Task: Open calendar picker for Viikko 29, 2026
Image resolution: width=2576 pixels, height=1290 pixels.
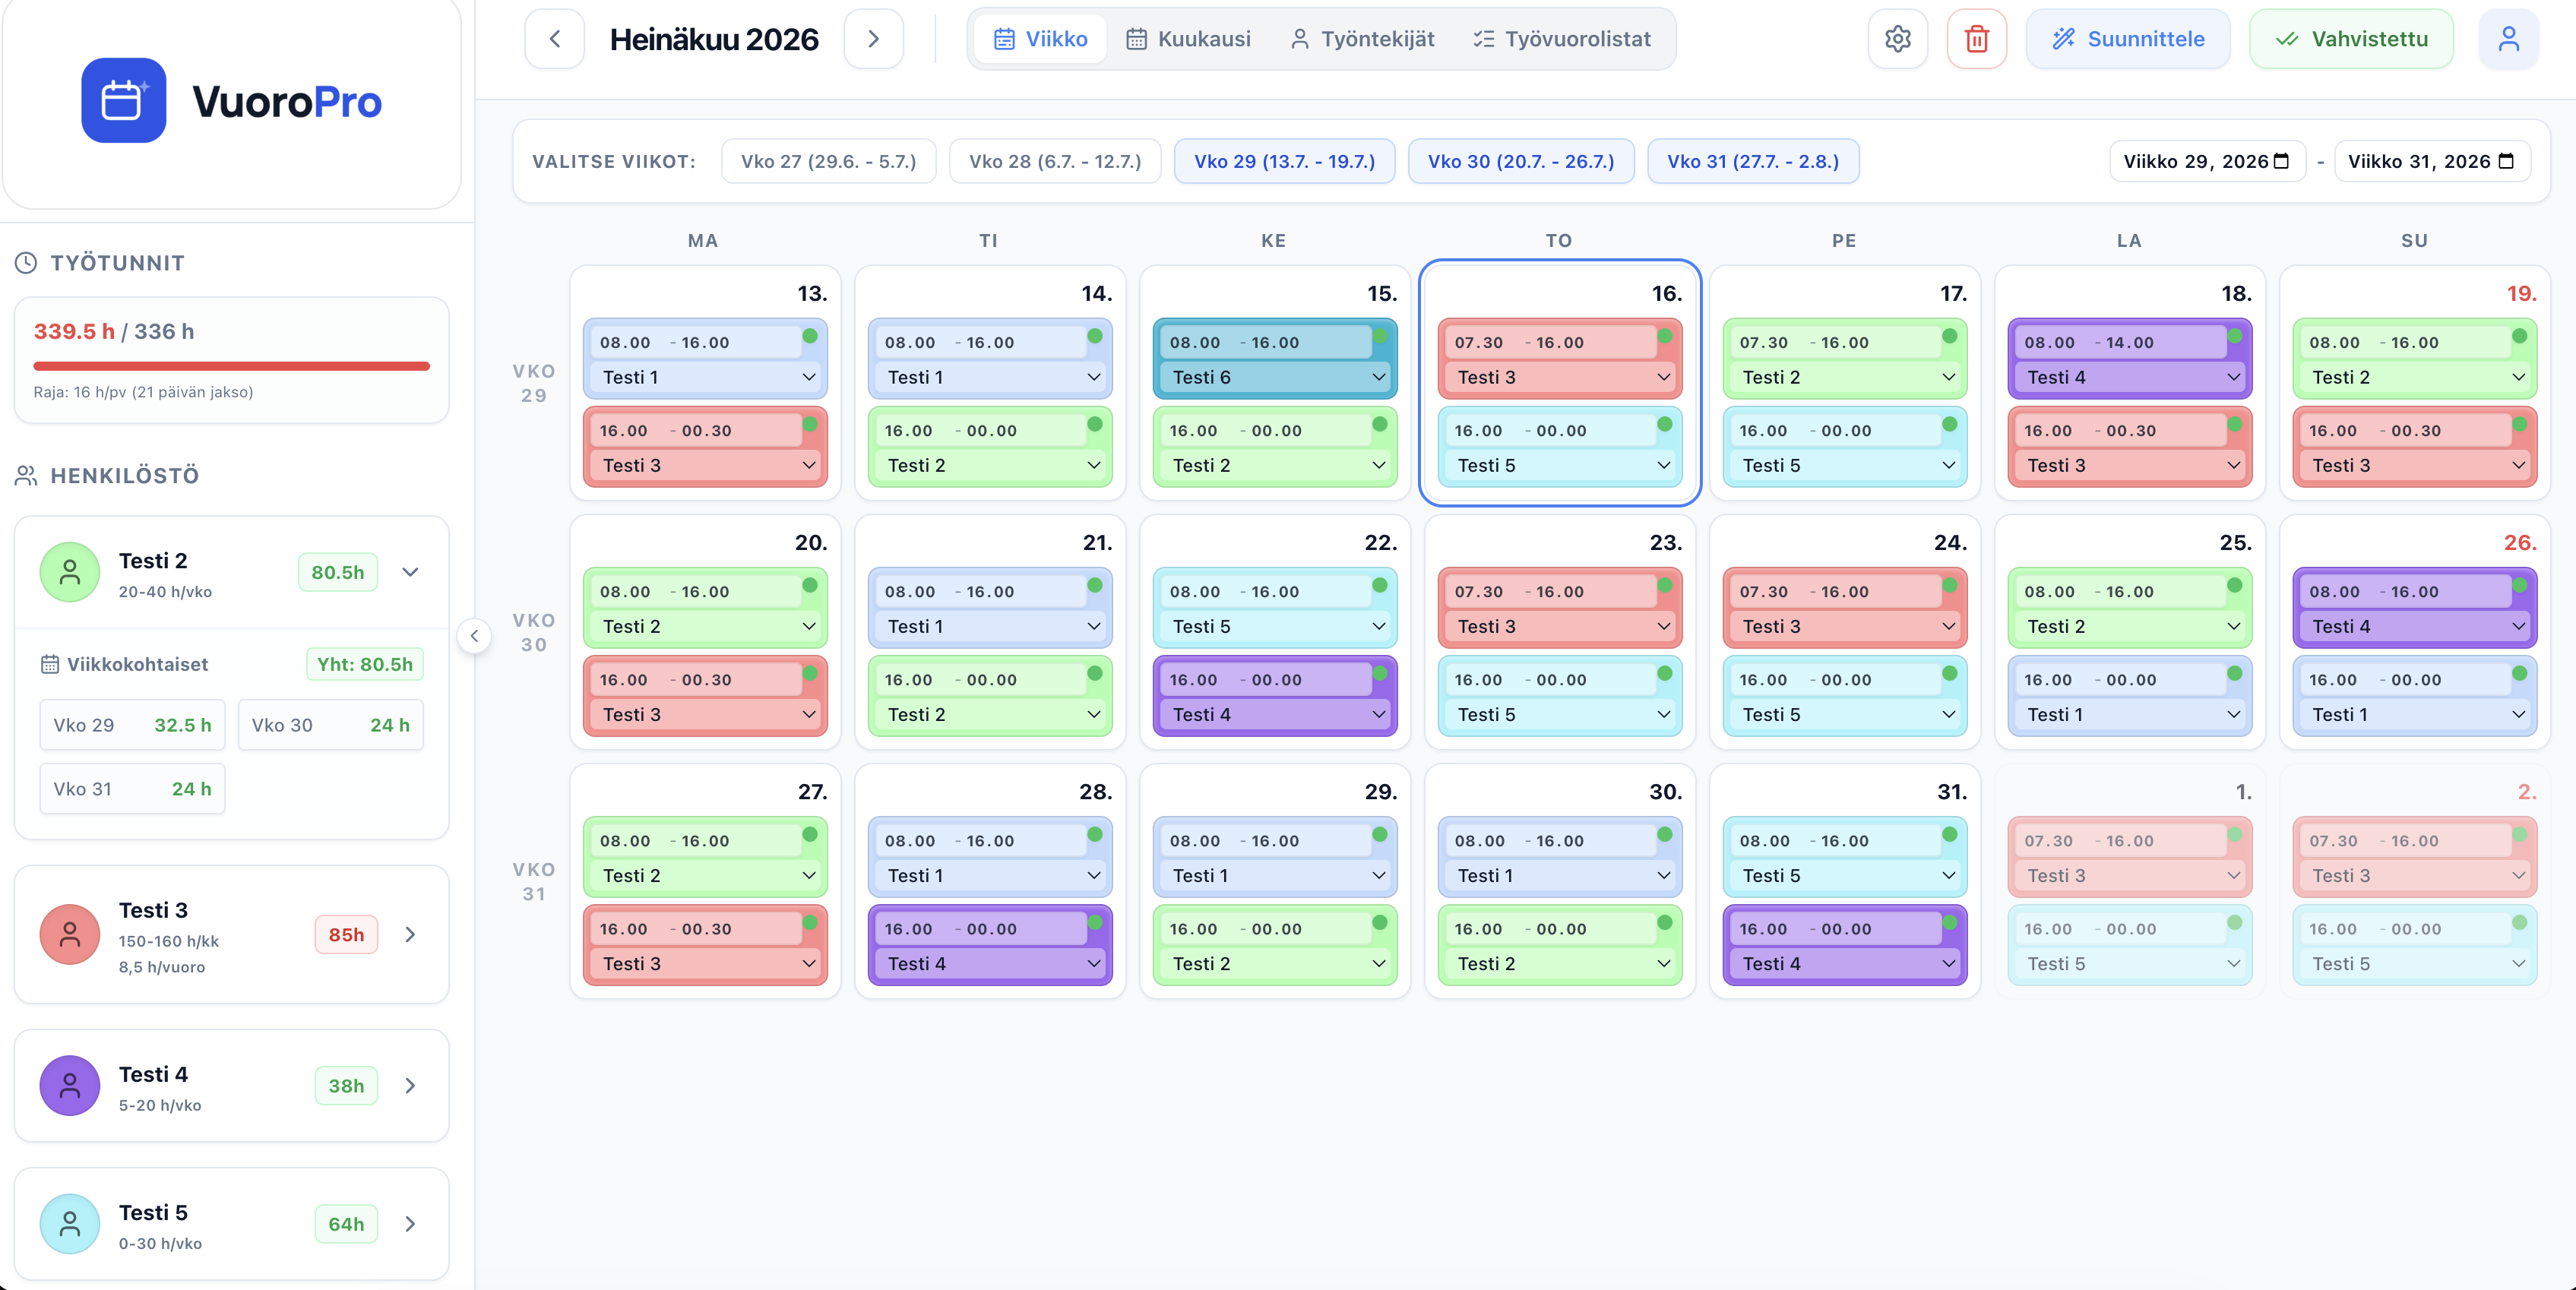Action: point(2281,161)
